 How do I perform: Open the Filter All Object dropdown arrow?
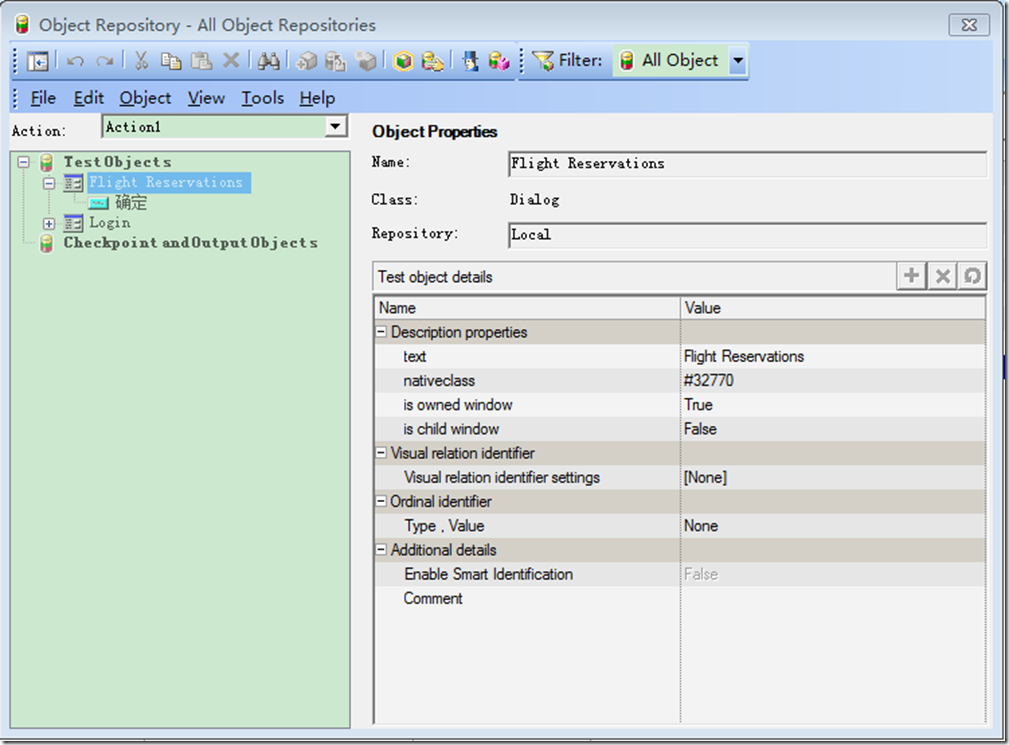pyautogui.click(x=738, y=60)
